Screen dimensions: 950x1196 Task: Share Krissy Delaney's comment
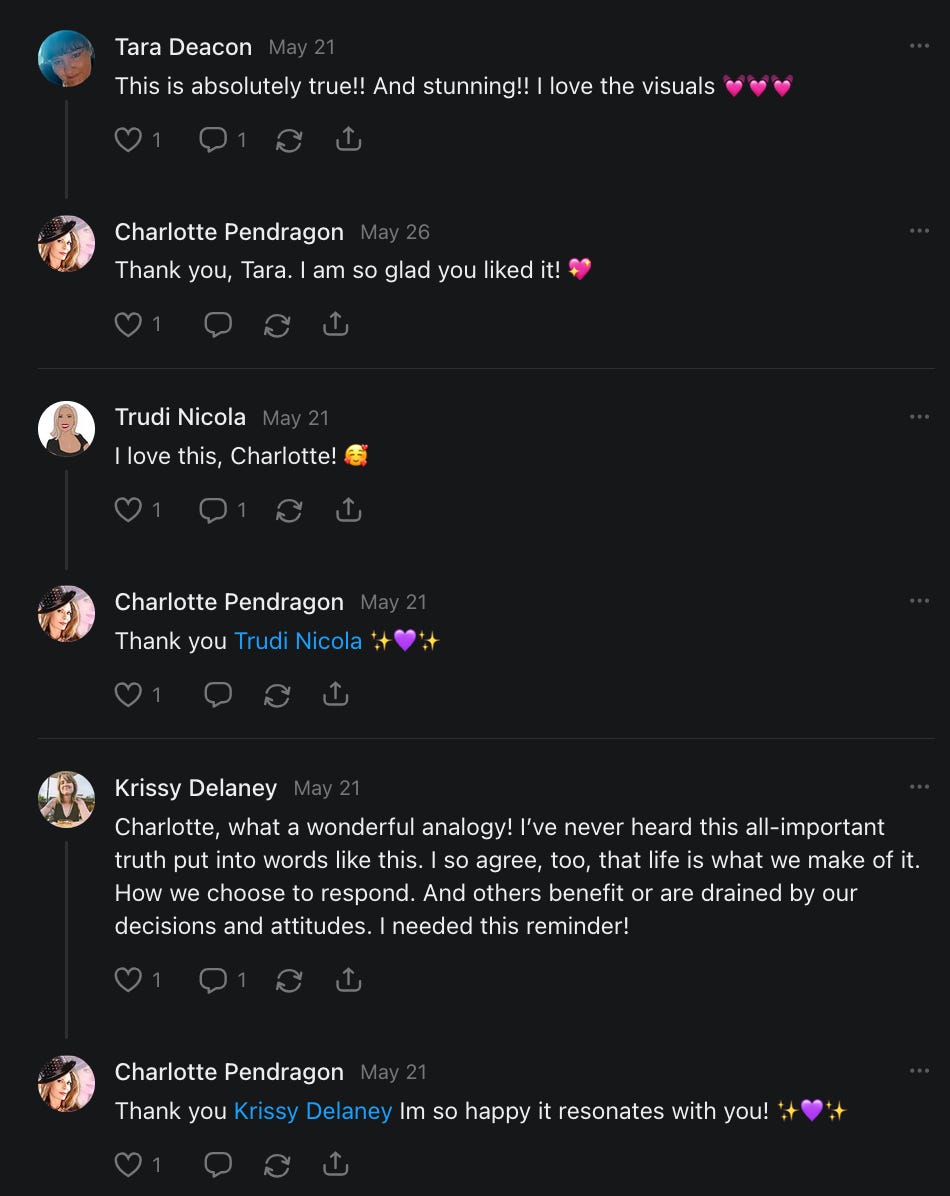tap(349, 979)
